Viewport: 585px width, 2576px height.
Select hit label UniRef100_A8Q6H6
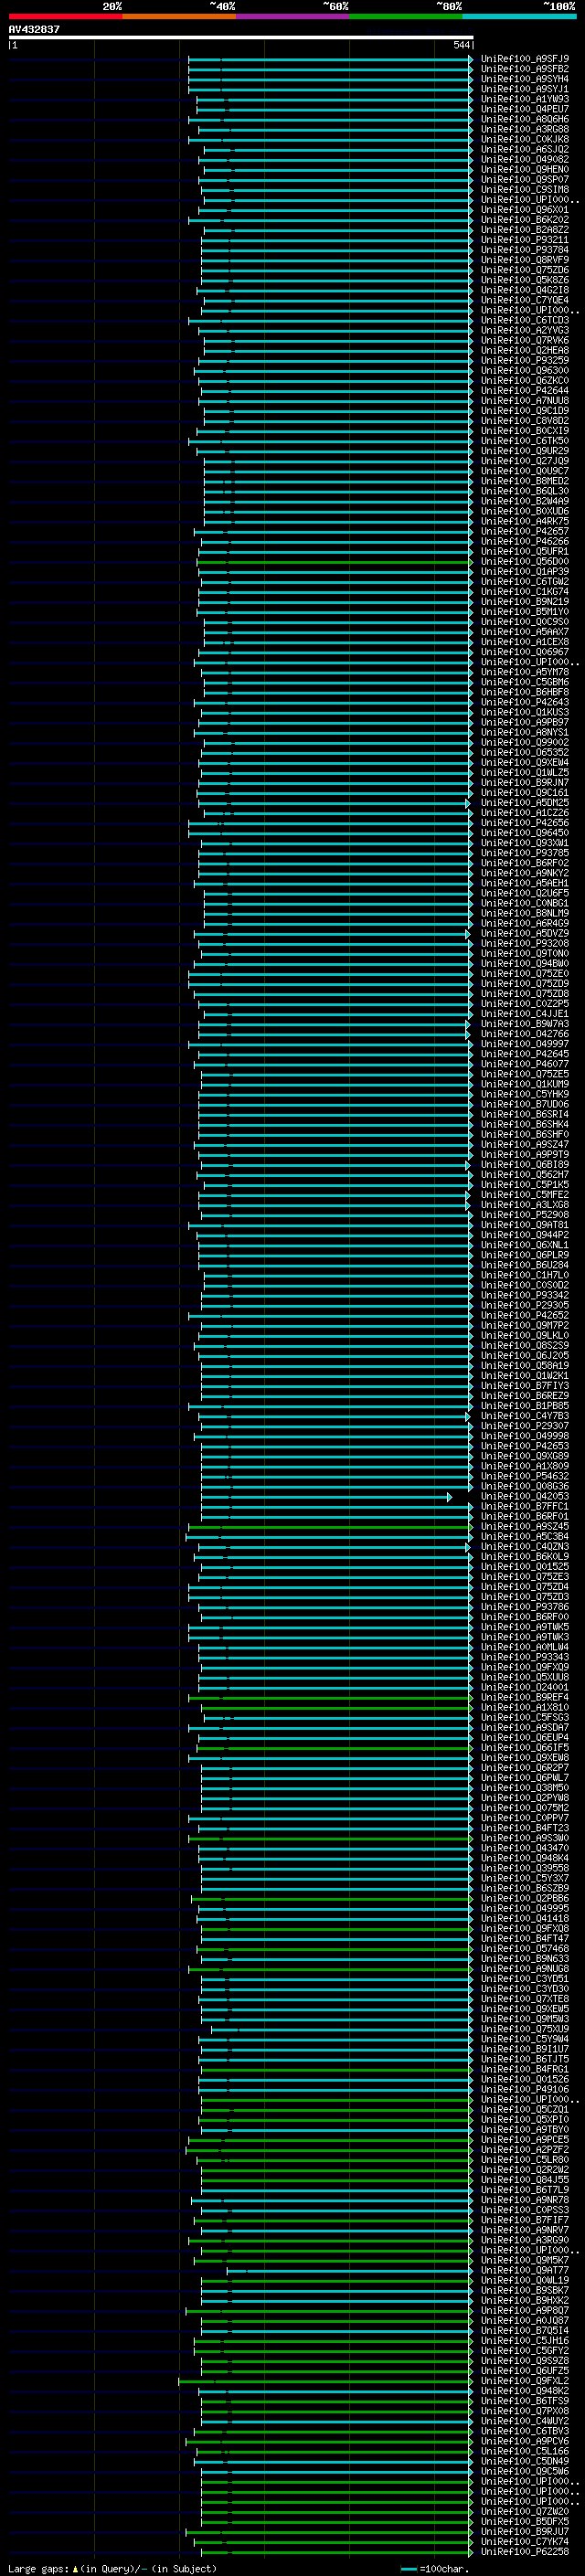coord(524,119)
